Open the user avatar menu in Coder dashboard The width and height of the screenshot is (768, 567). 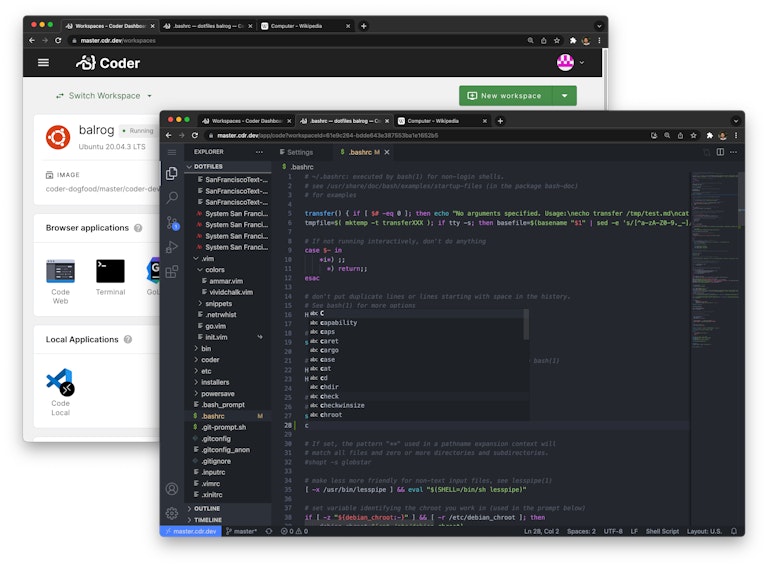pyautogui.click(x=571, y=62)
